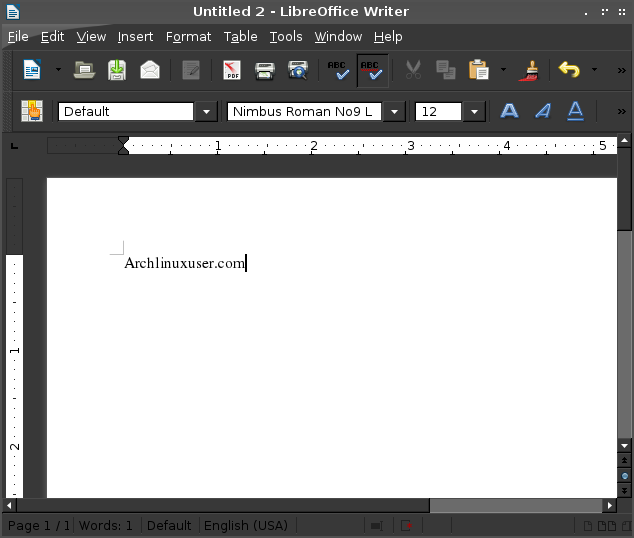
Task: Open the Format menu
Action: (x=188, y=37)
